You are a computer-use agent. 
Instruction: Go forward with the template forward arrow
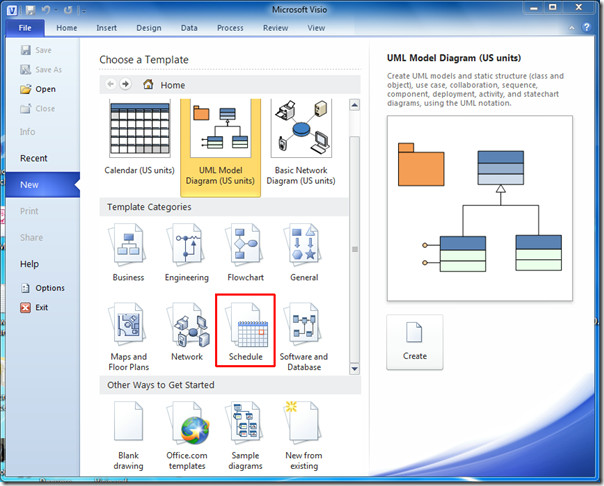point(125,84)
